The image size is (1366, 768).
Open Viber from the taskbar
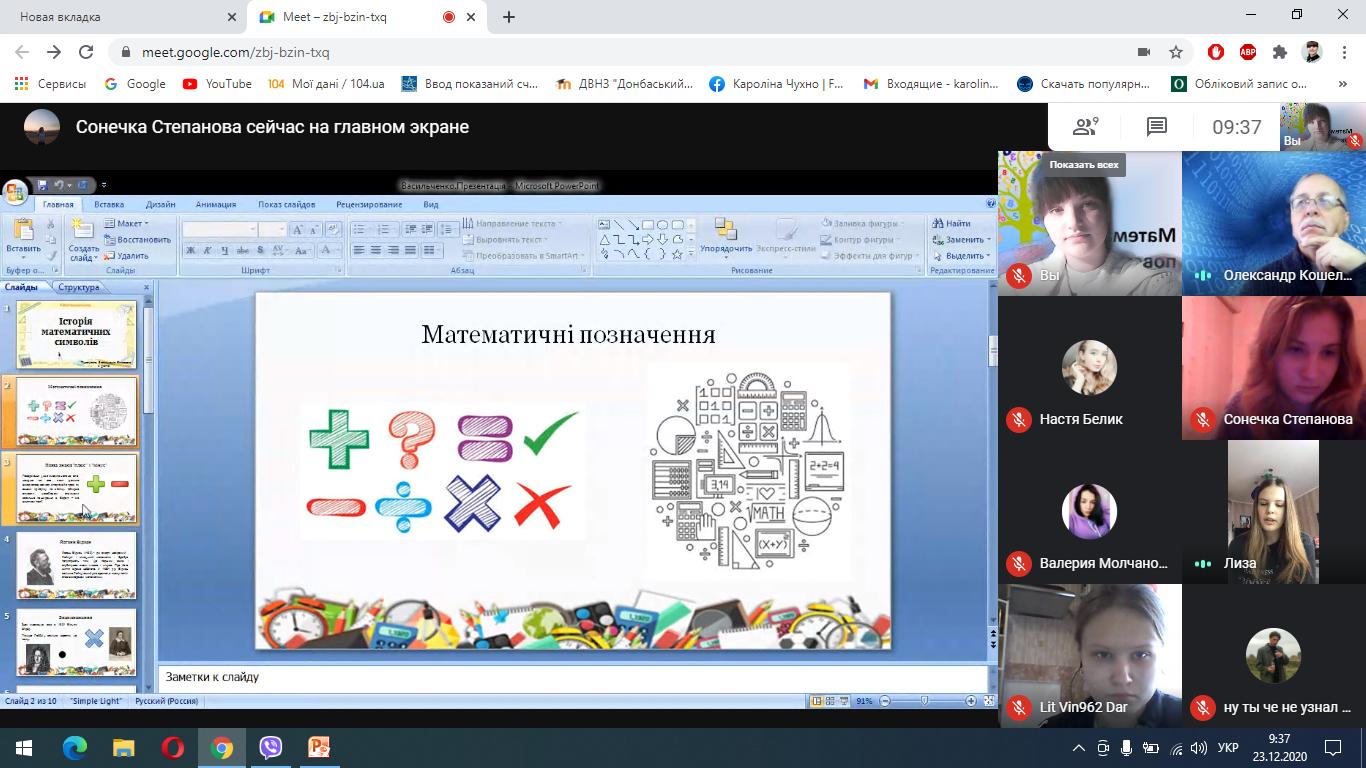click(x=270, y=747)
